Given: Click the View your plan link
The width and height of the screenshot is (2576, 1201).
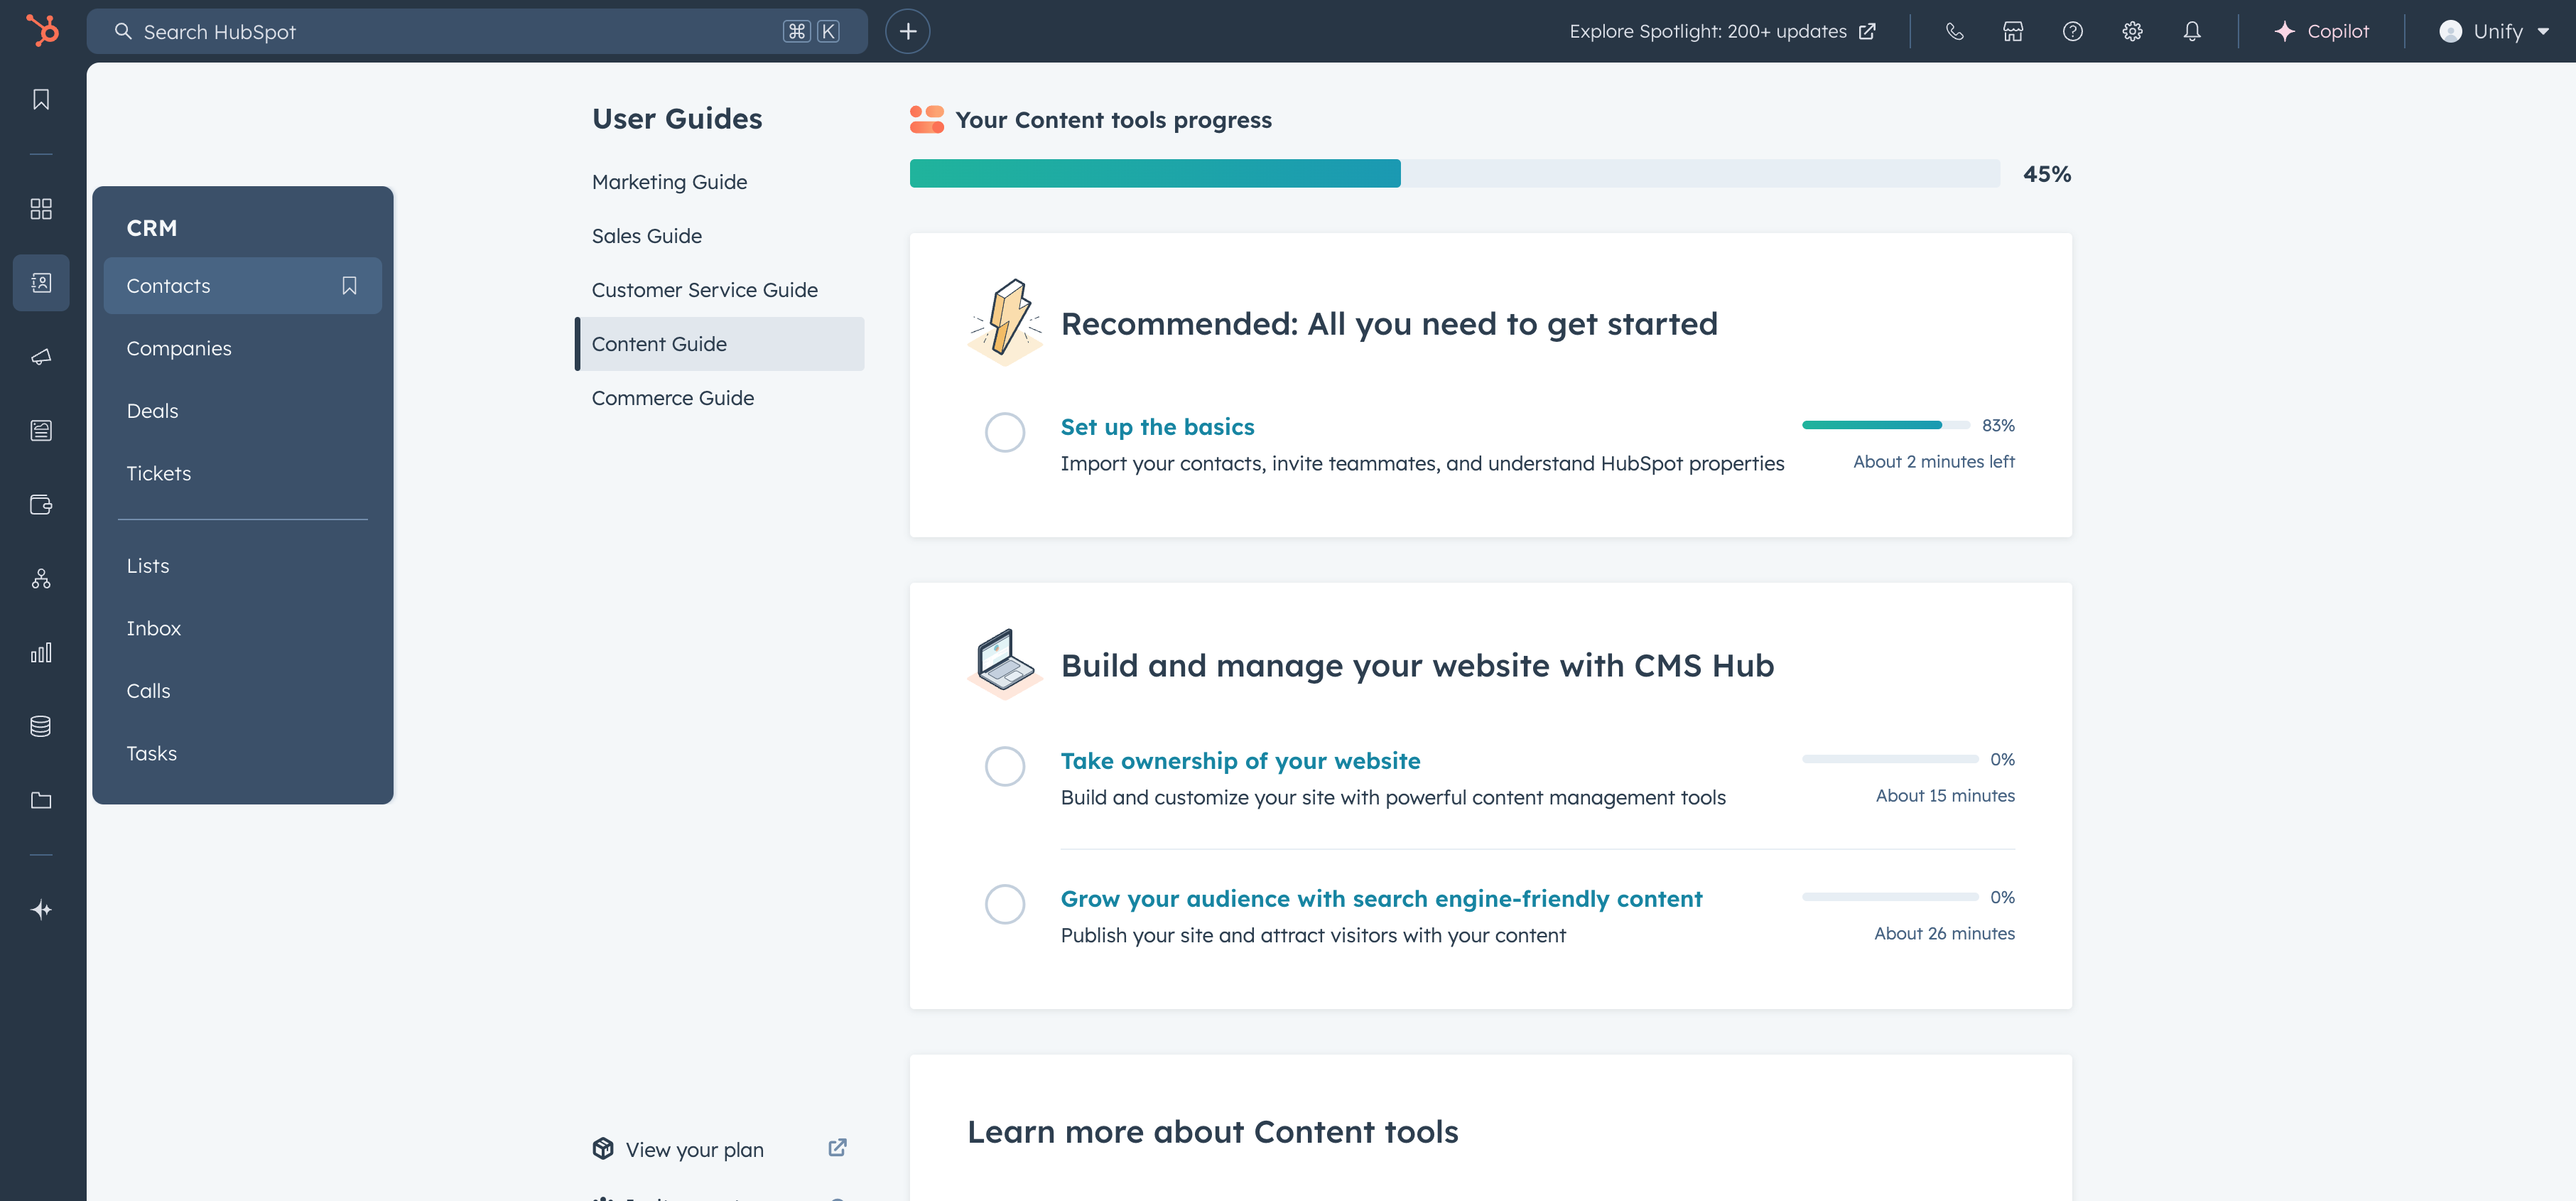Looking at the screenshot, I should coord(694,1149).
